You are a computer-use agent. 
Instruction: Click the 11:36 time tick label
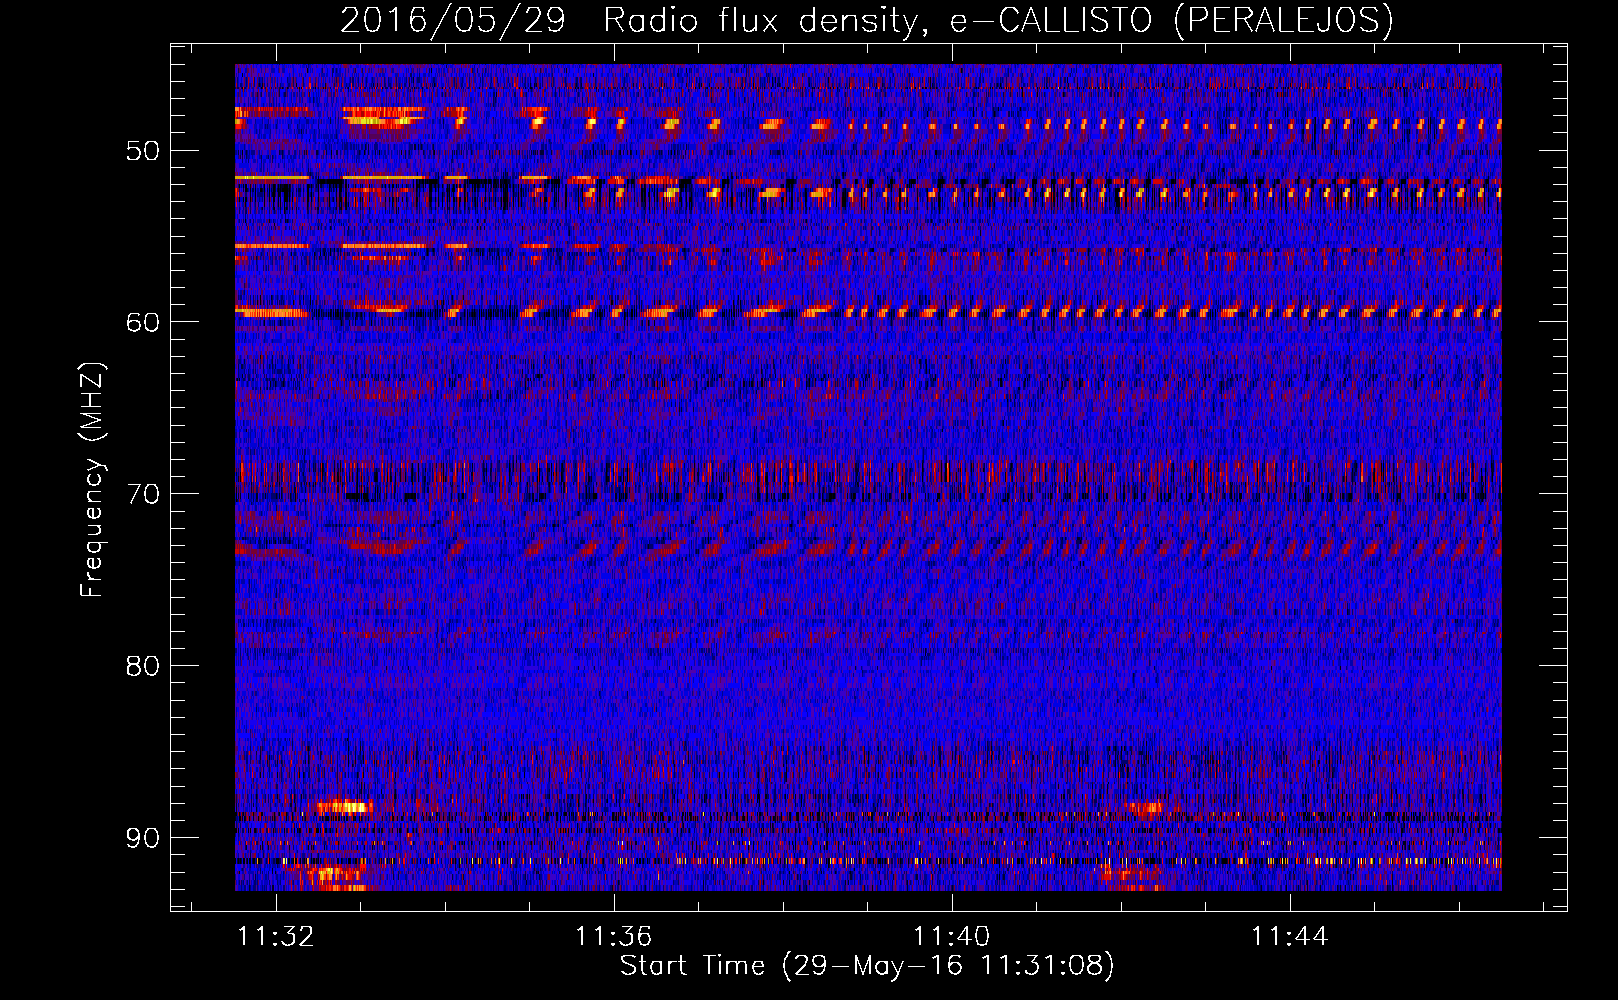tap(613, 936)
